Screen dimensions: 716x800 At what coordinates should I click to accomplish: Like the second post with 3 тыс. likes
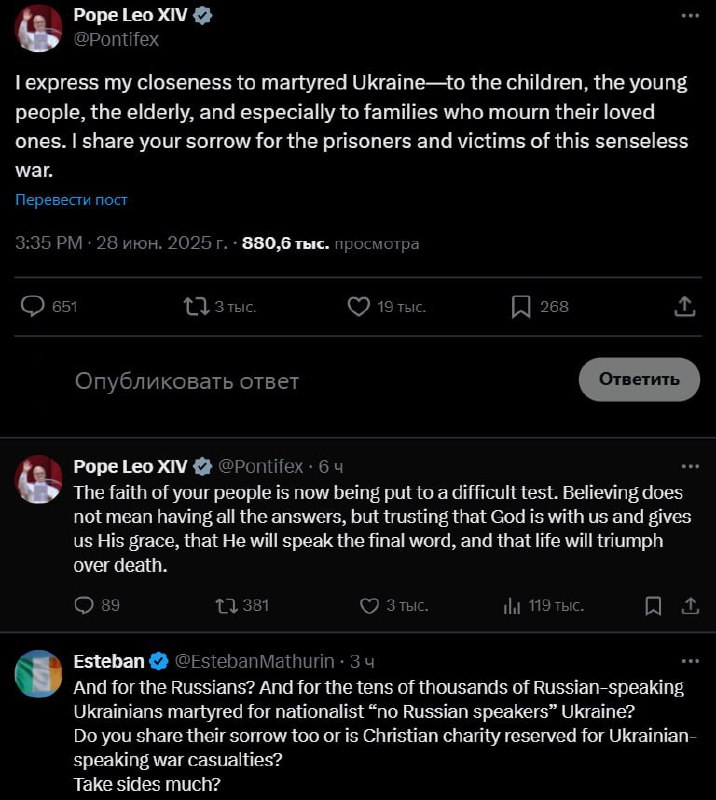point(370,605)
